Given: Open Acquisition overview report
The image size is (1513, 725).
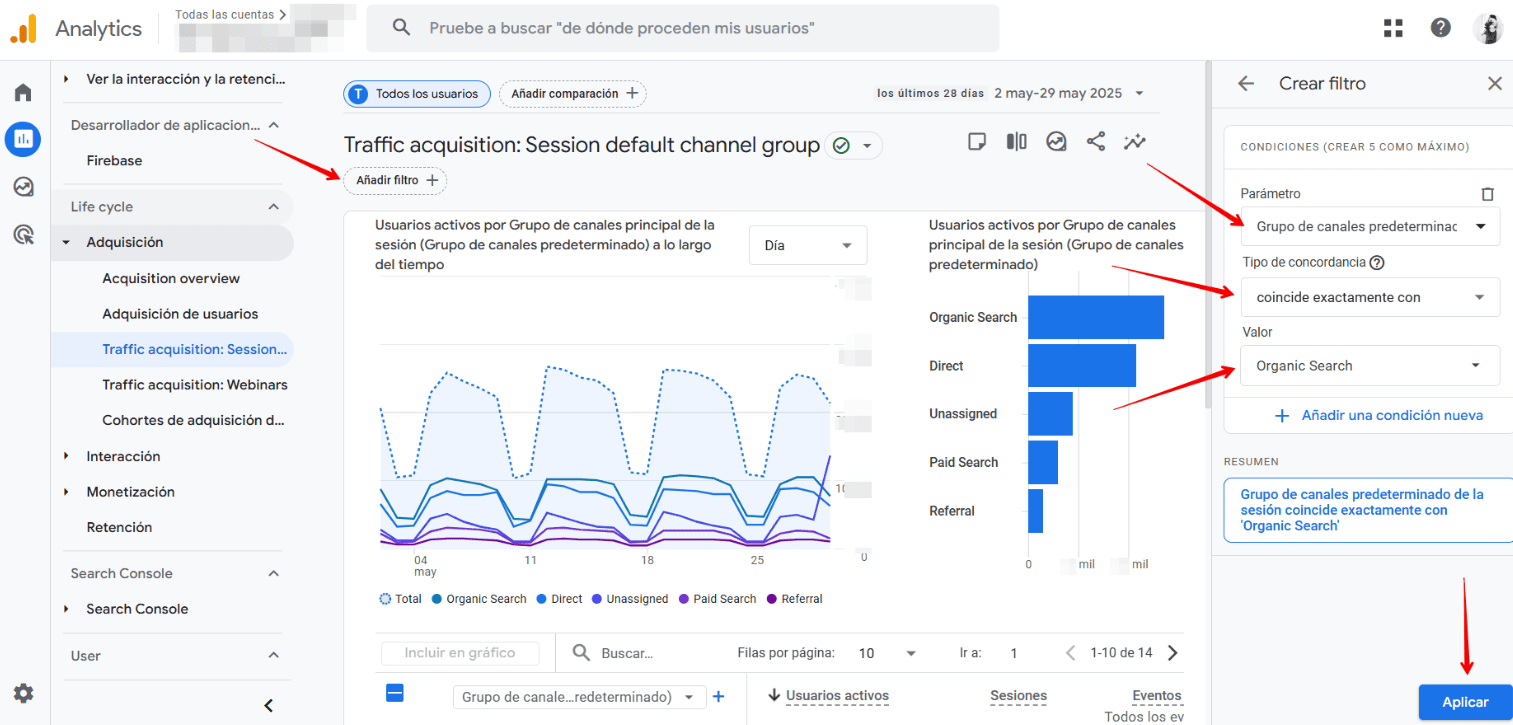Looking at the screenshot, I should pos(171,278).
